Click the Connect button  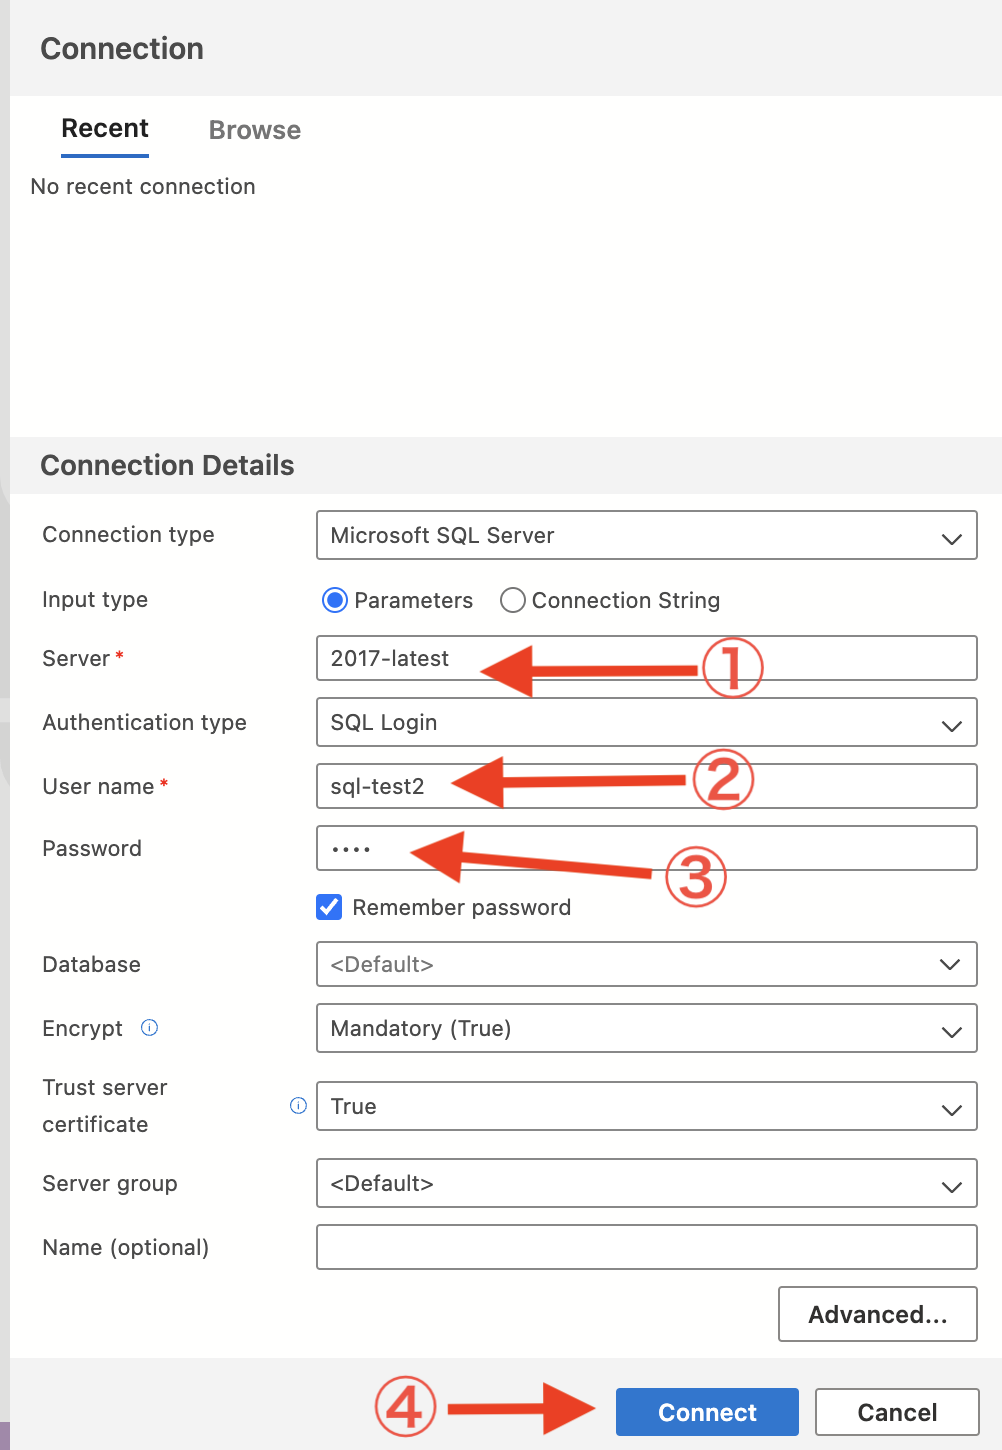[x=707, y=1412]
